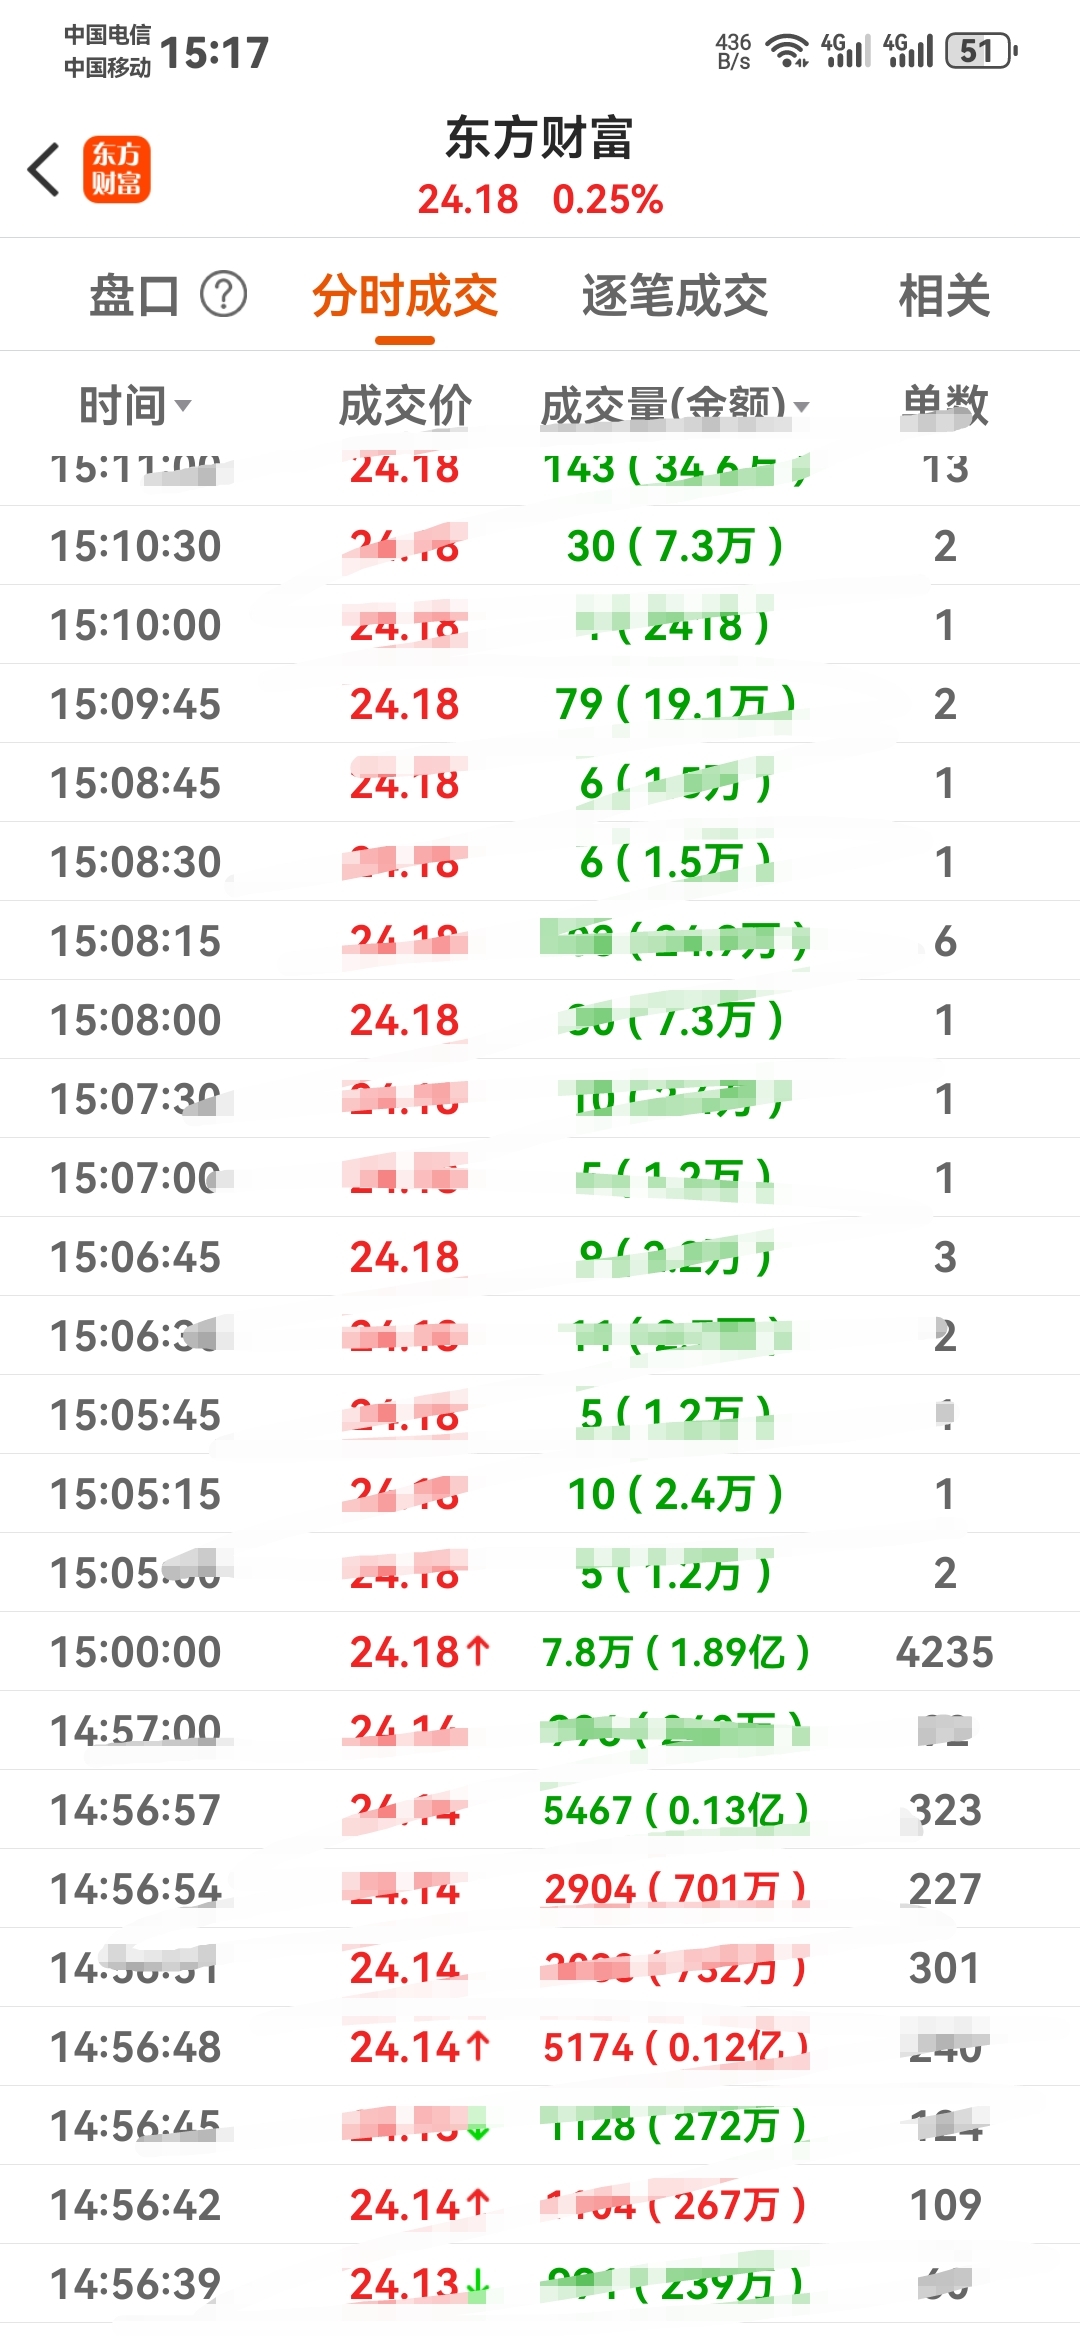Tap the 东方财富 stock title
The image size is (1080, 2336).
tap(540, 138)
